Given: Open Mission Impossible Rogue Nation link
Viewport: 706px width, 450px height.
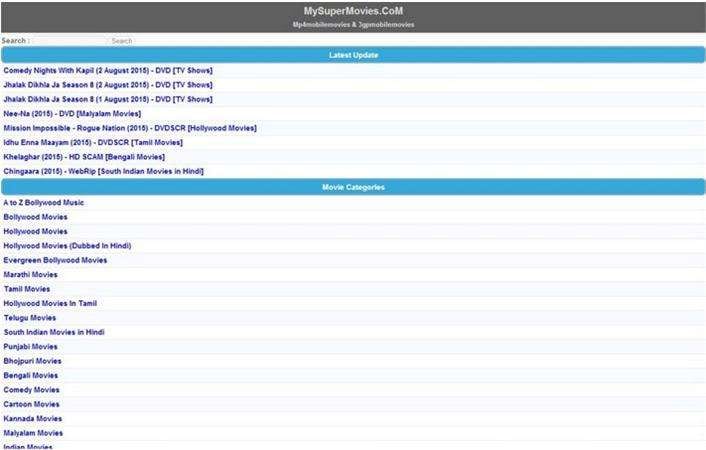Looking at the screenshot, I should [x=130, y=128].
